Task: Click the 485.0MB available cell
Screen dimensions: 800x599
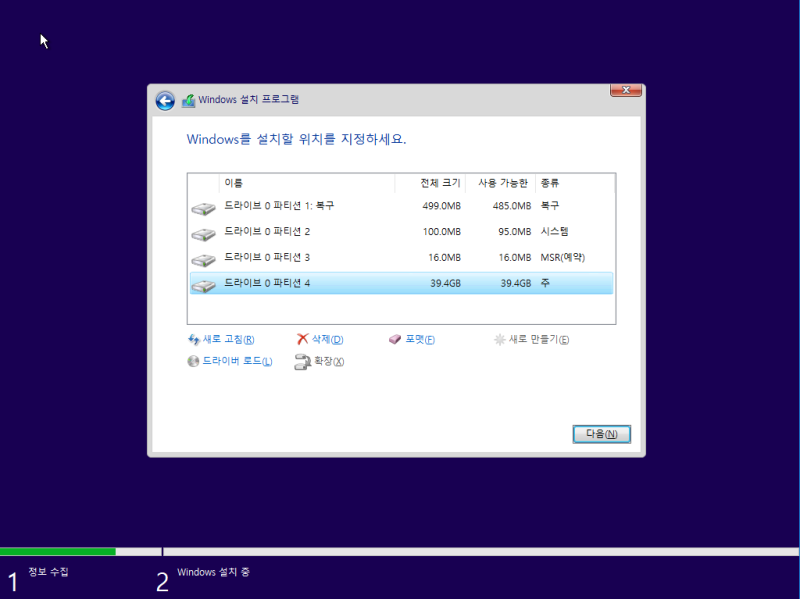Action: (512, 206)
